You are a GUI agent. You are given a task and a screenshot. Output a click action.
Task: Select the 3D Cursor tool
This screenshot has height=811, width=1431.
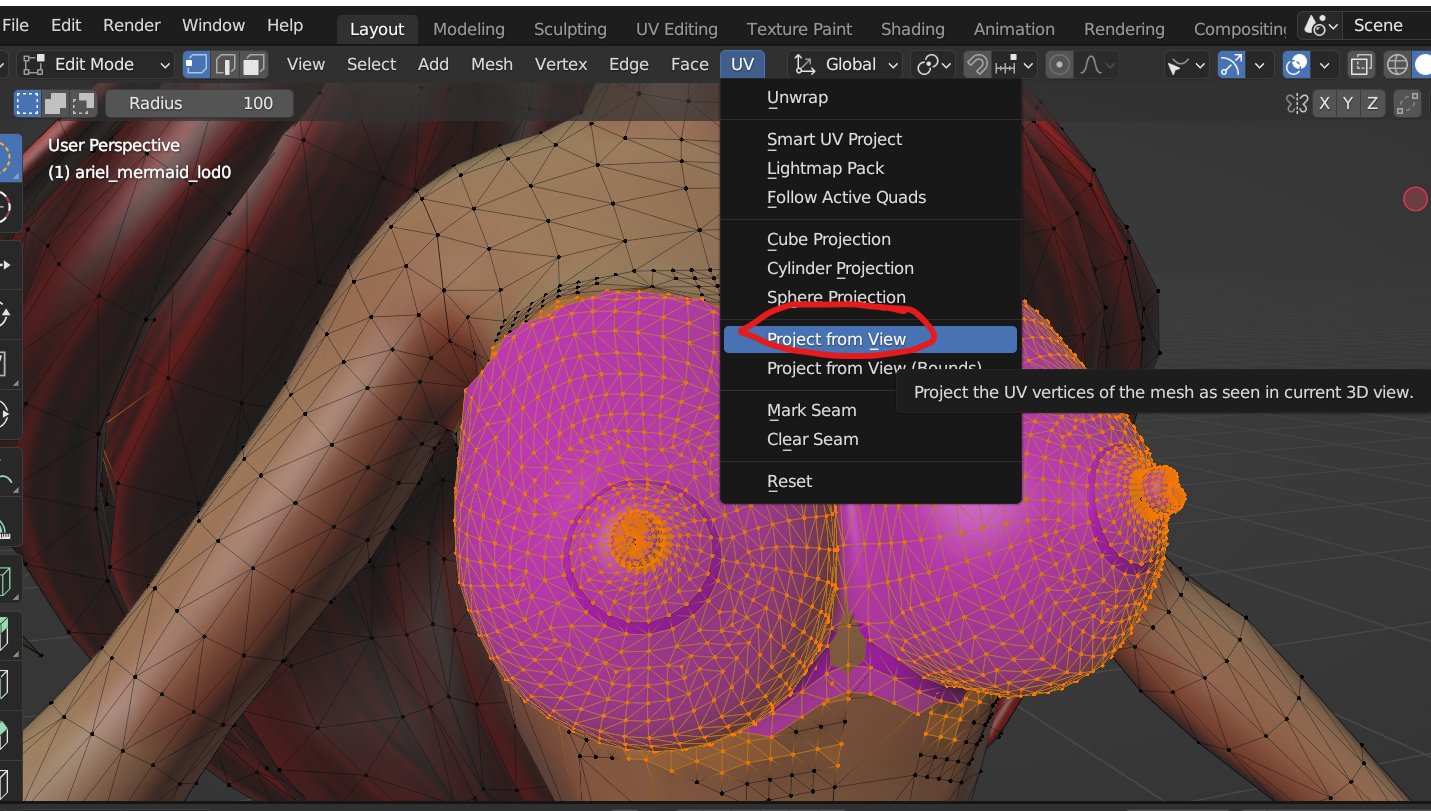point(8,207)
